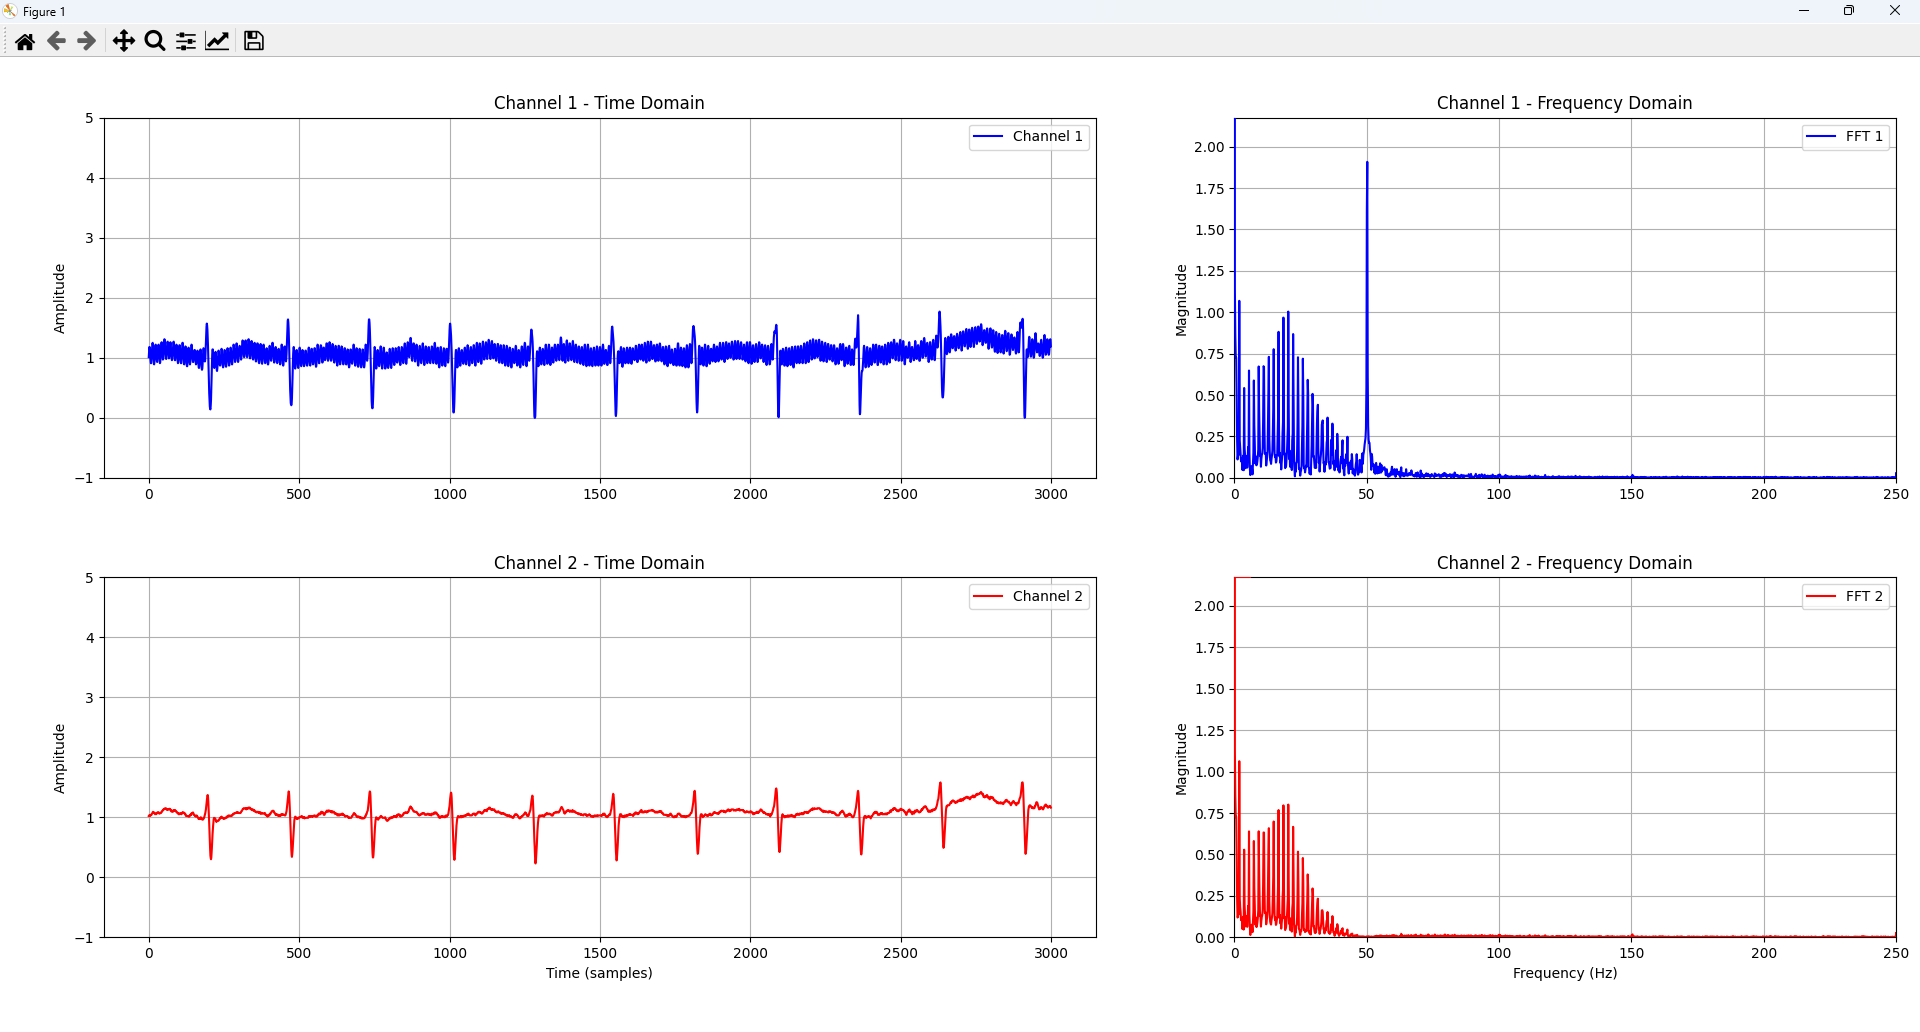Maximize or restore the Figure 1 window
The image size is (1920, 1032).
[x=1849, y=11]
